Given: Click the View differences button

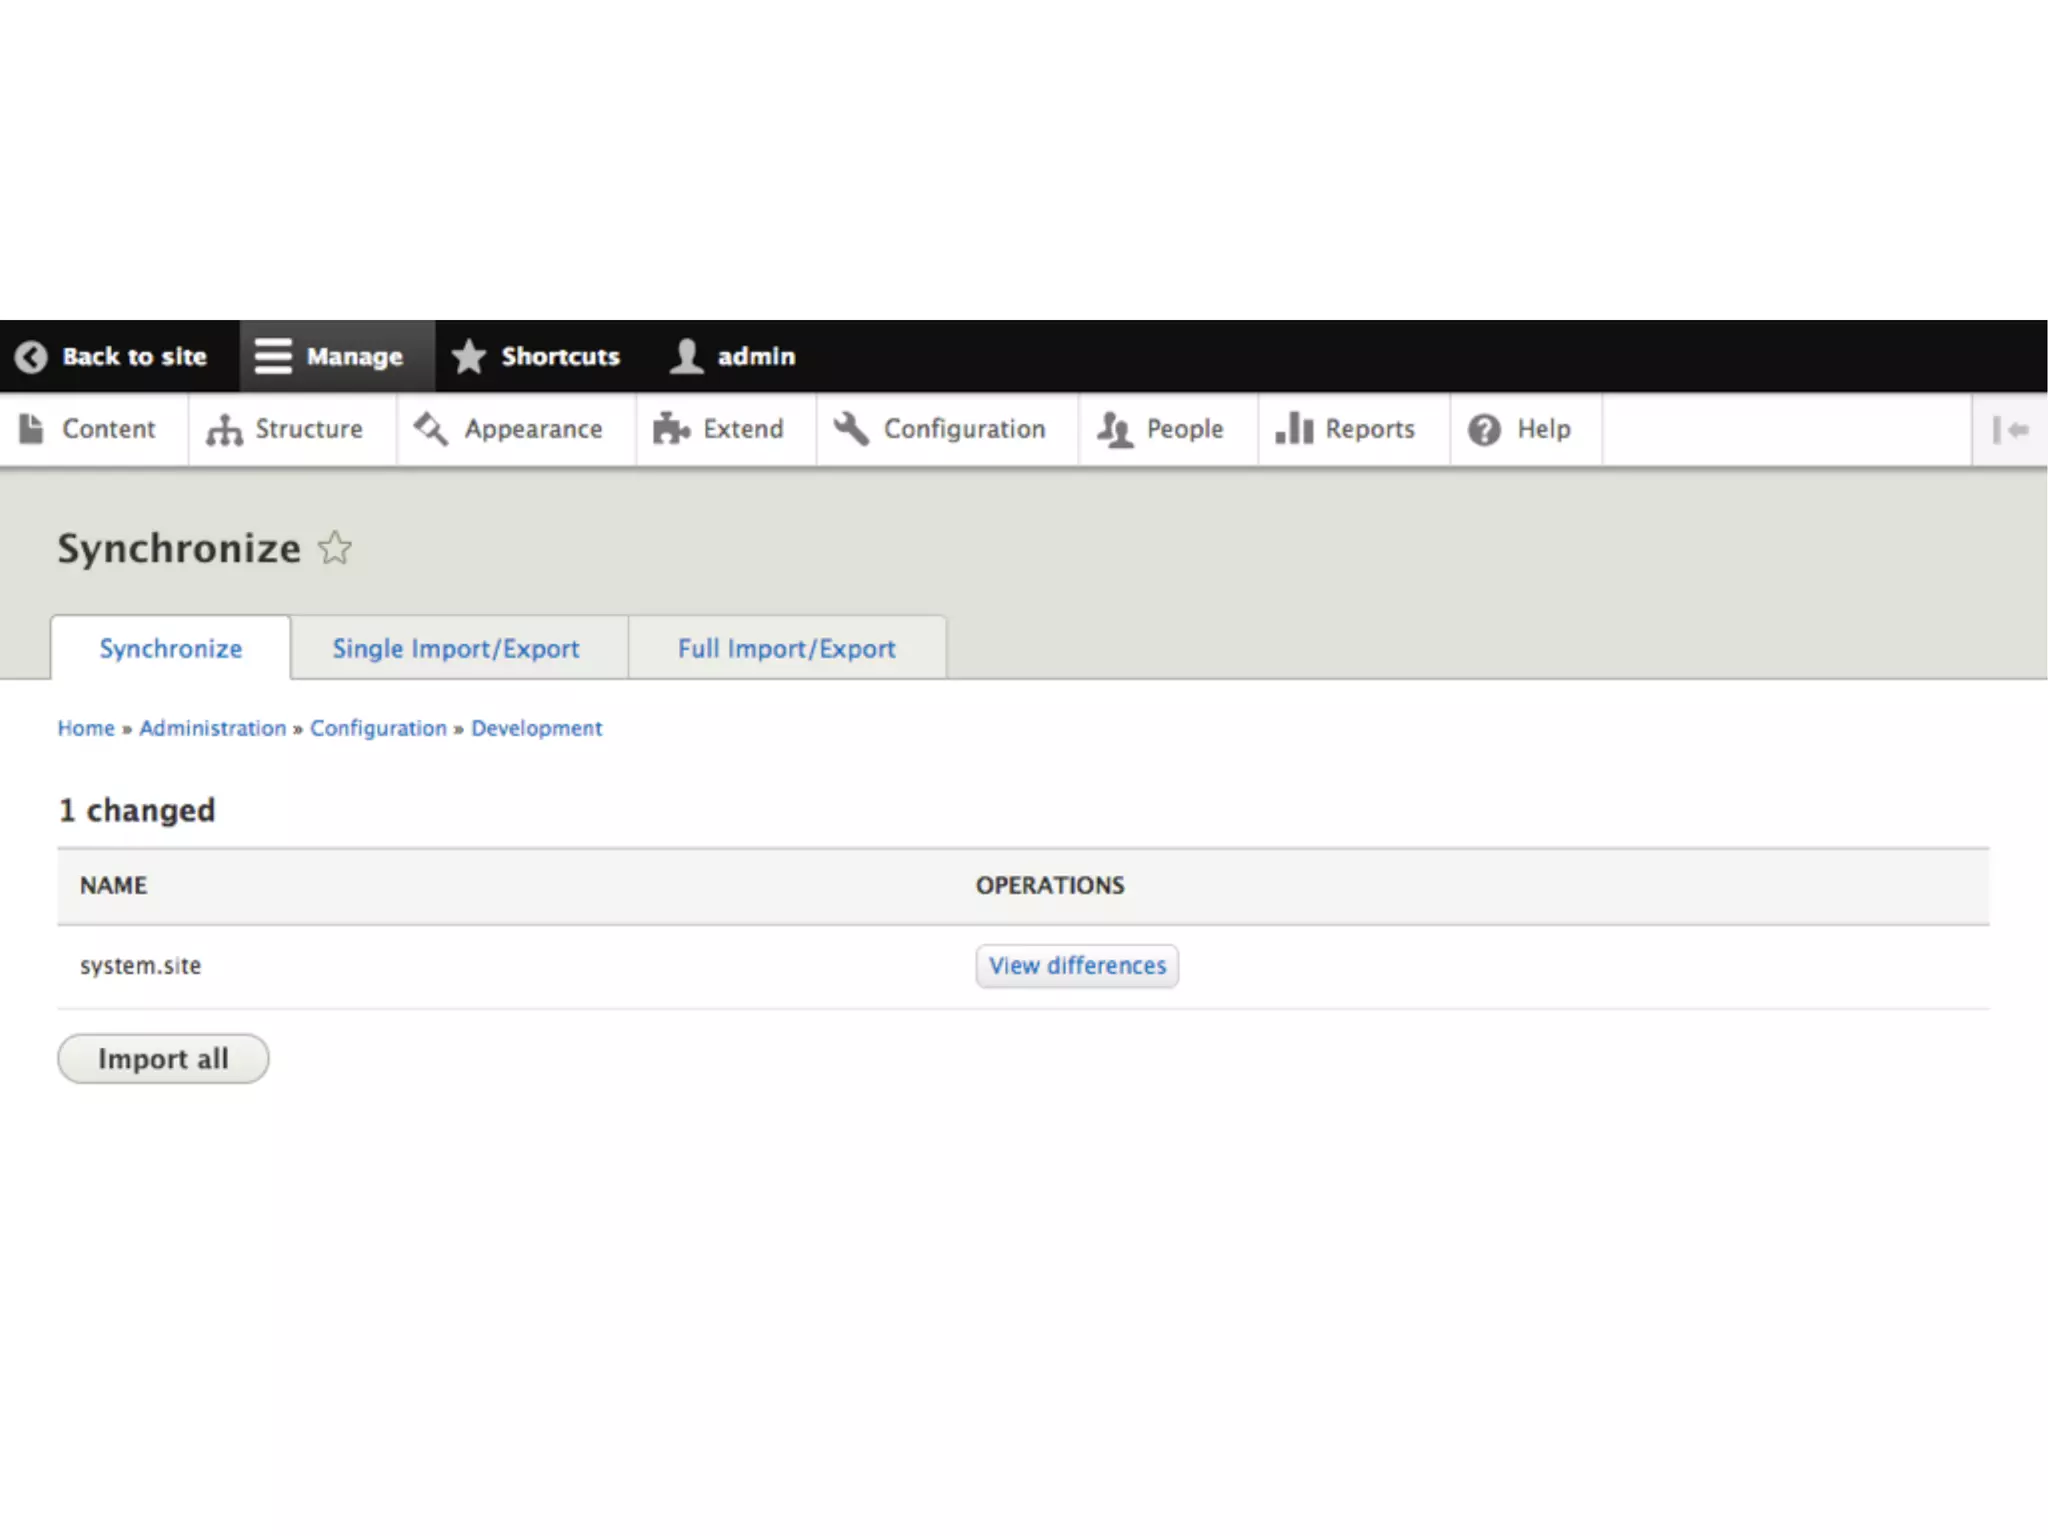Looking at the screenshot, I should (1077, 966).
